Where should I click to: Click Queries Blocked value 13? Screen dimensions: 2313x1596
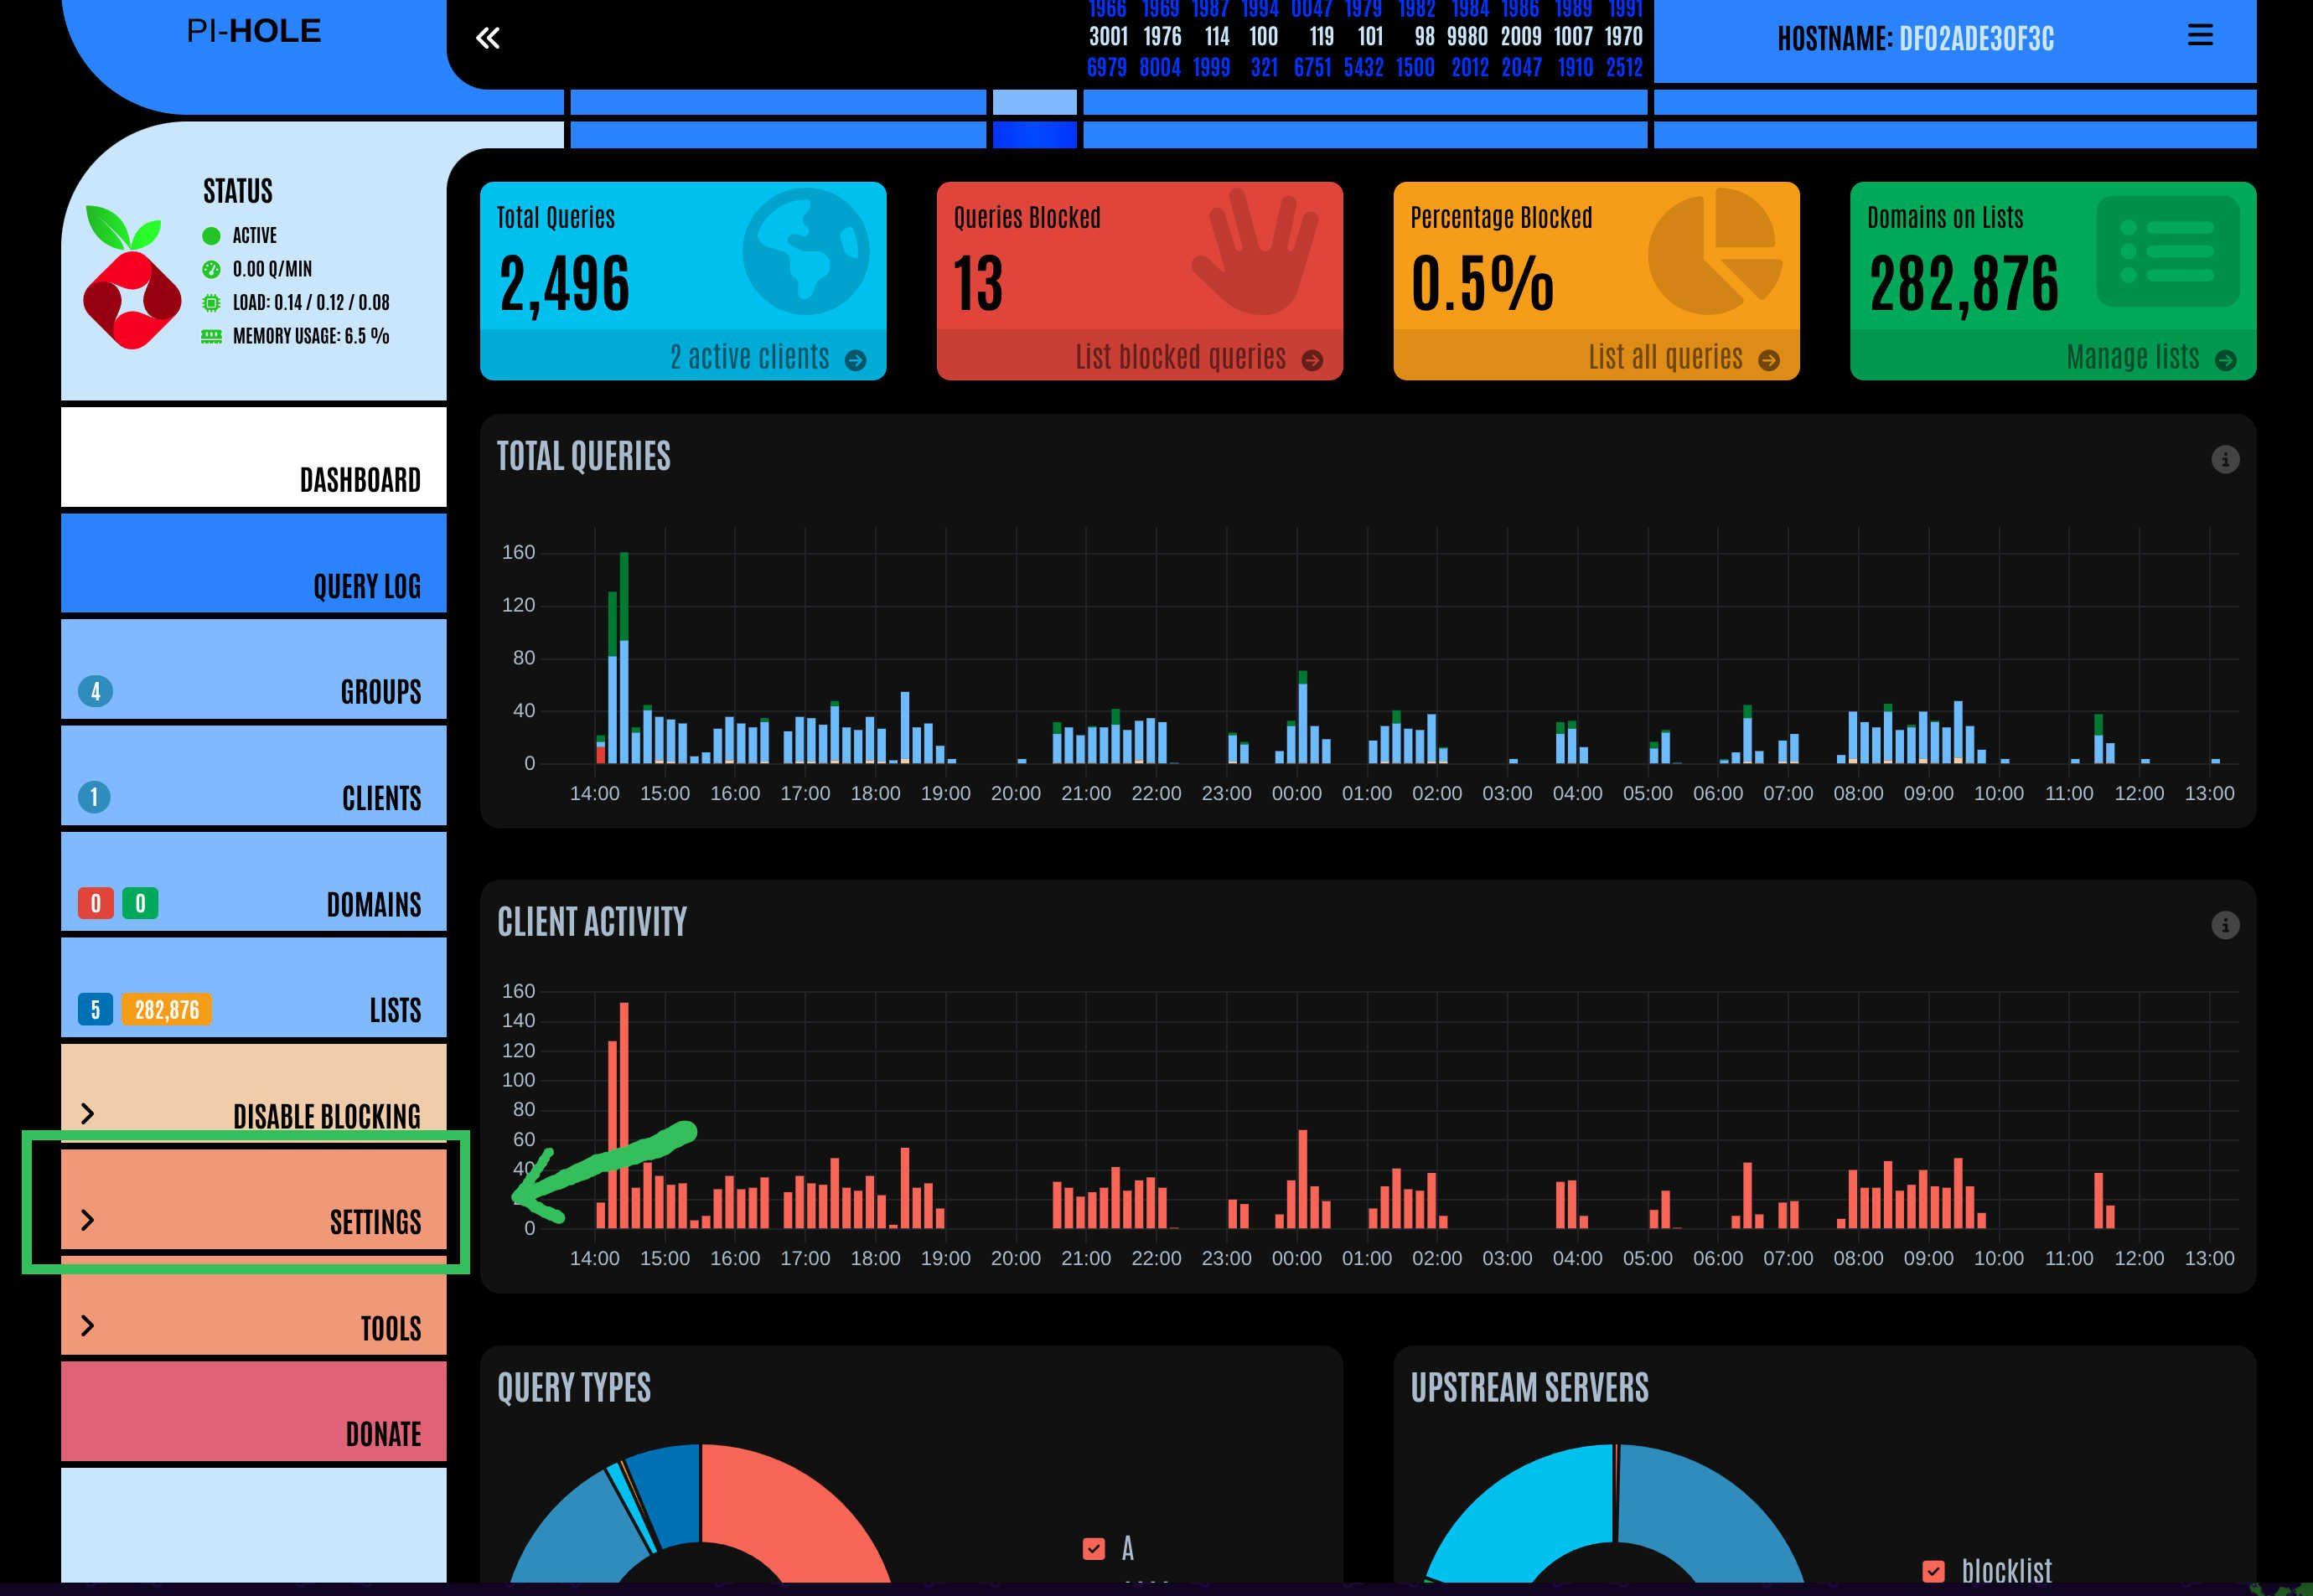(978, 284)
